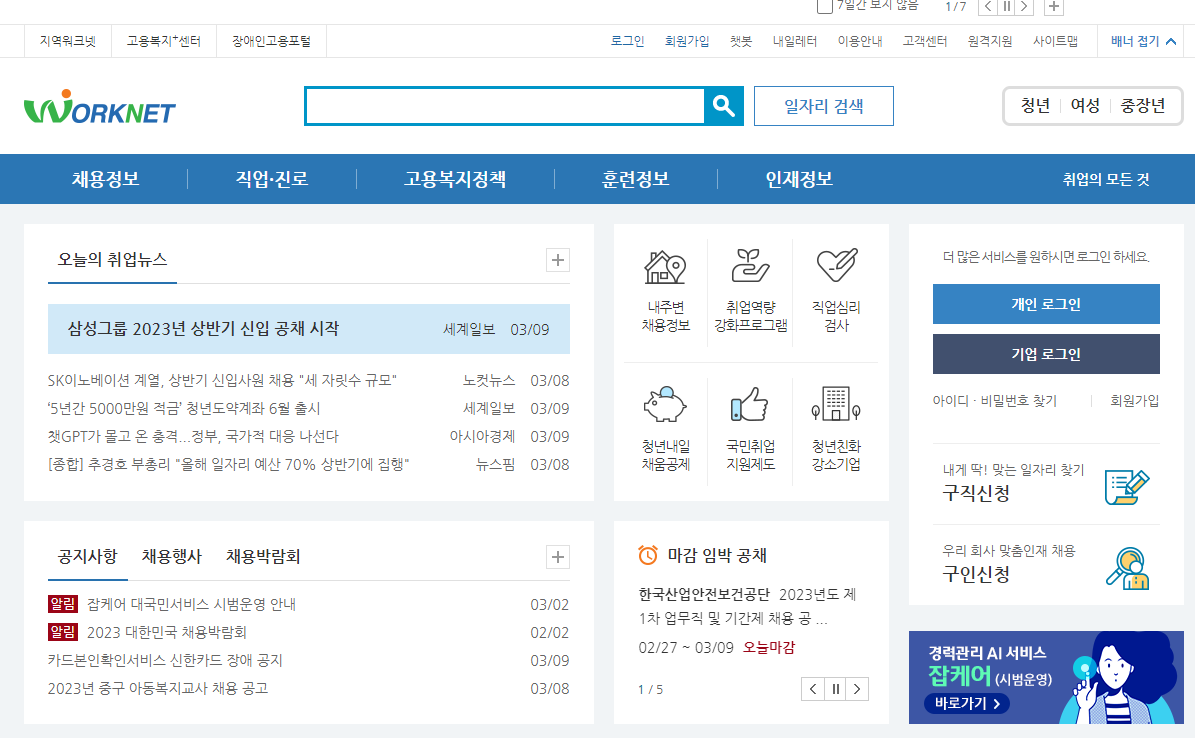The height and width of the screenshot is (738, 1195).
Task: Open 잡케어 대국민서비스 시범운영 안내 notice
Action: 191,605
